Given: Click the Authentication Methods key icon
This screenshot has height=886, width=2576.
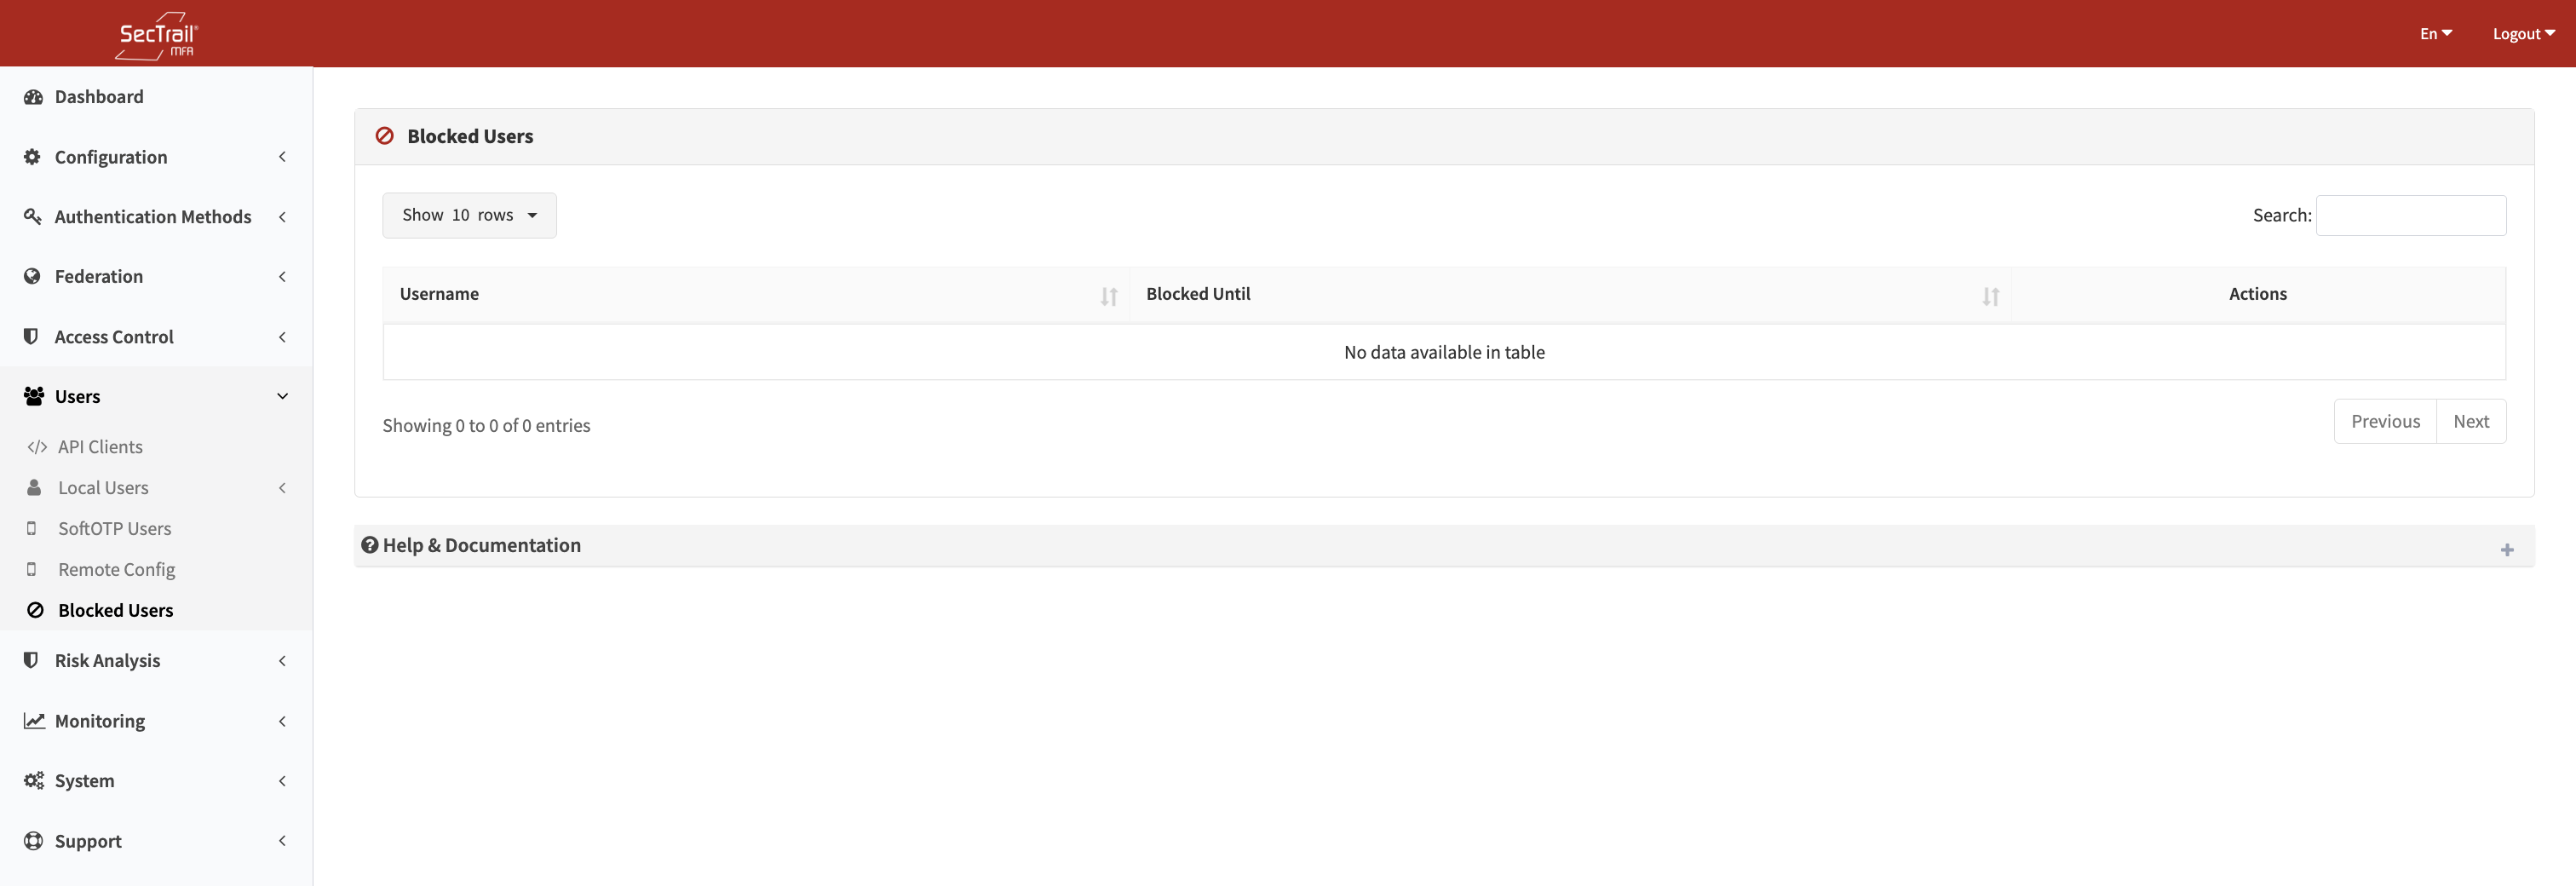Looking at the screenshot, I should (33, 217).
